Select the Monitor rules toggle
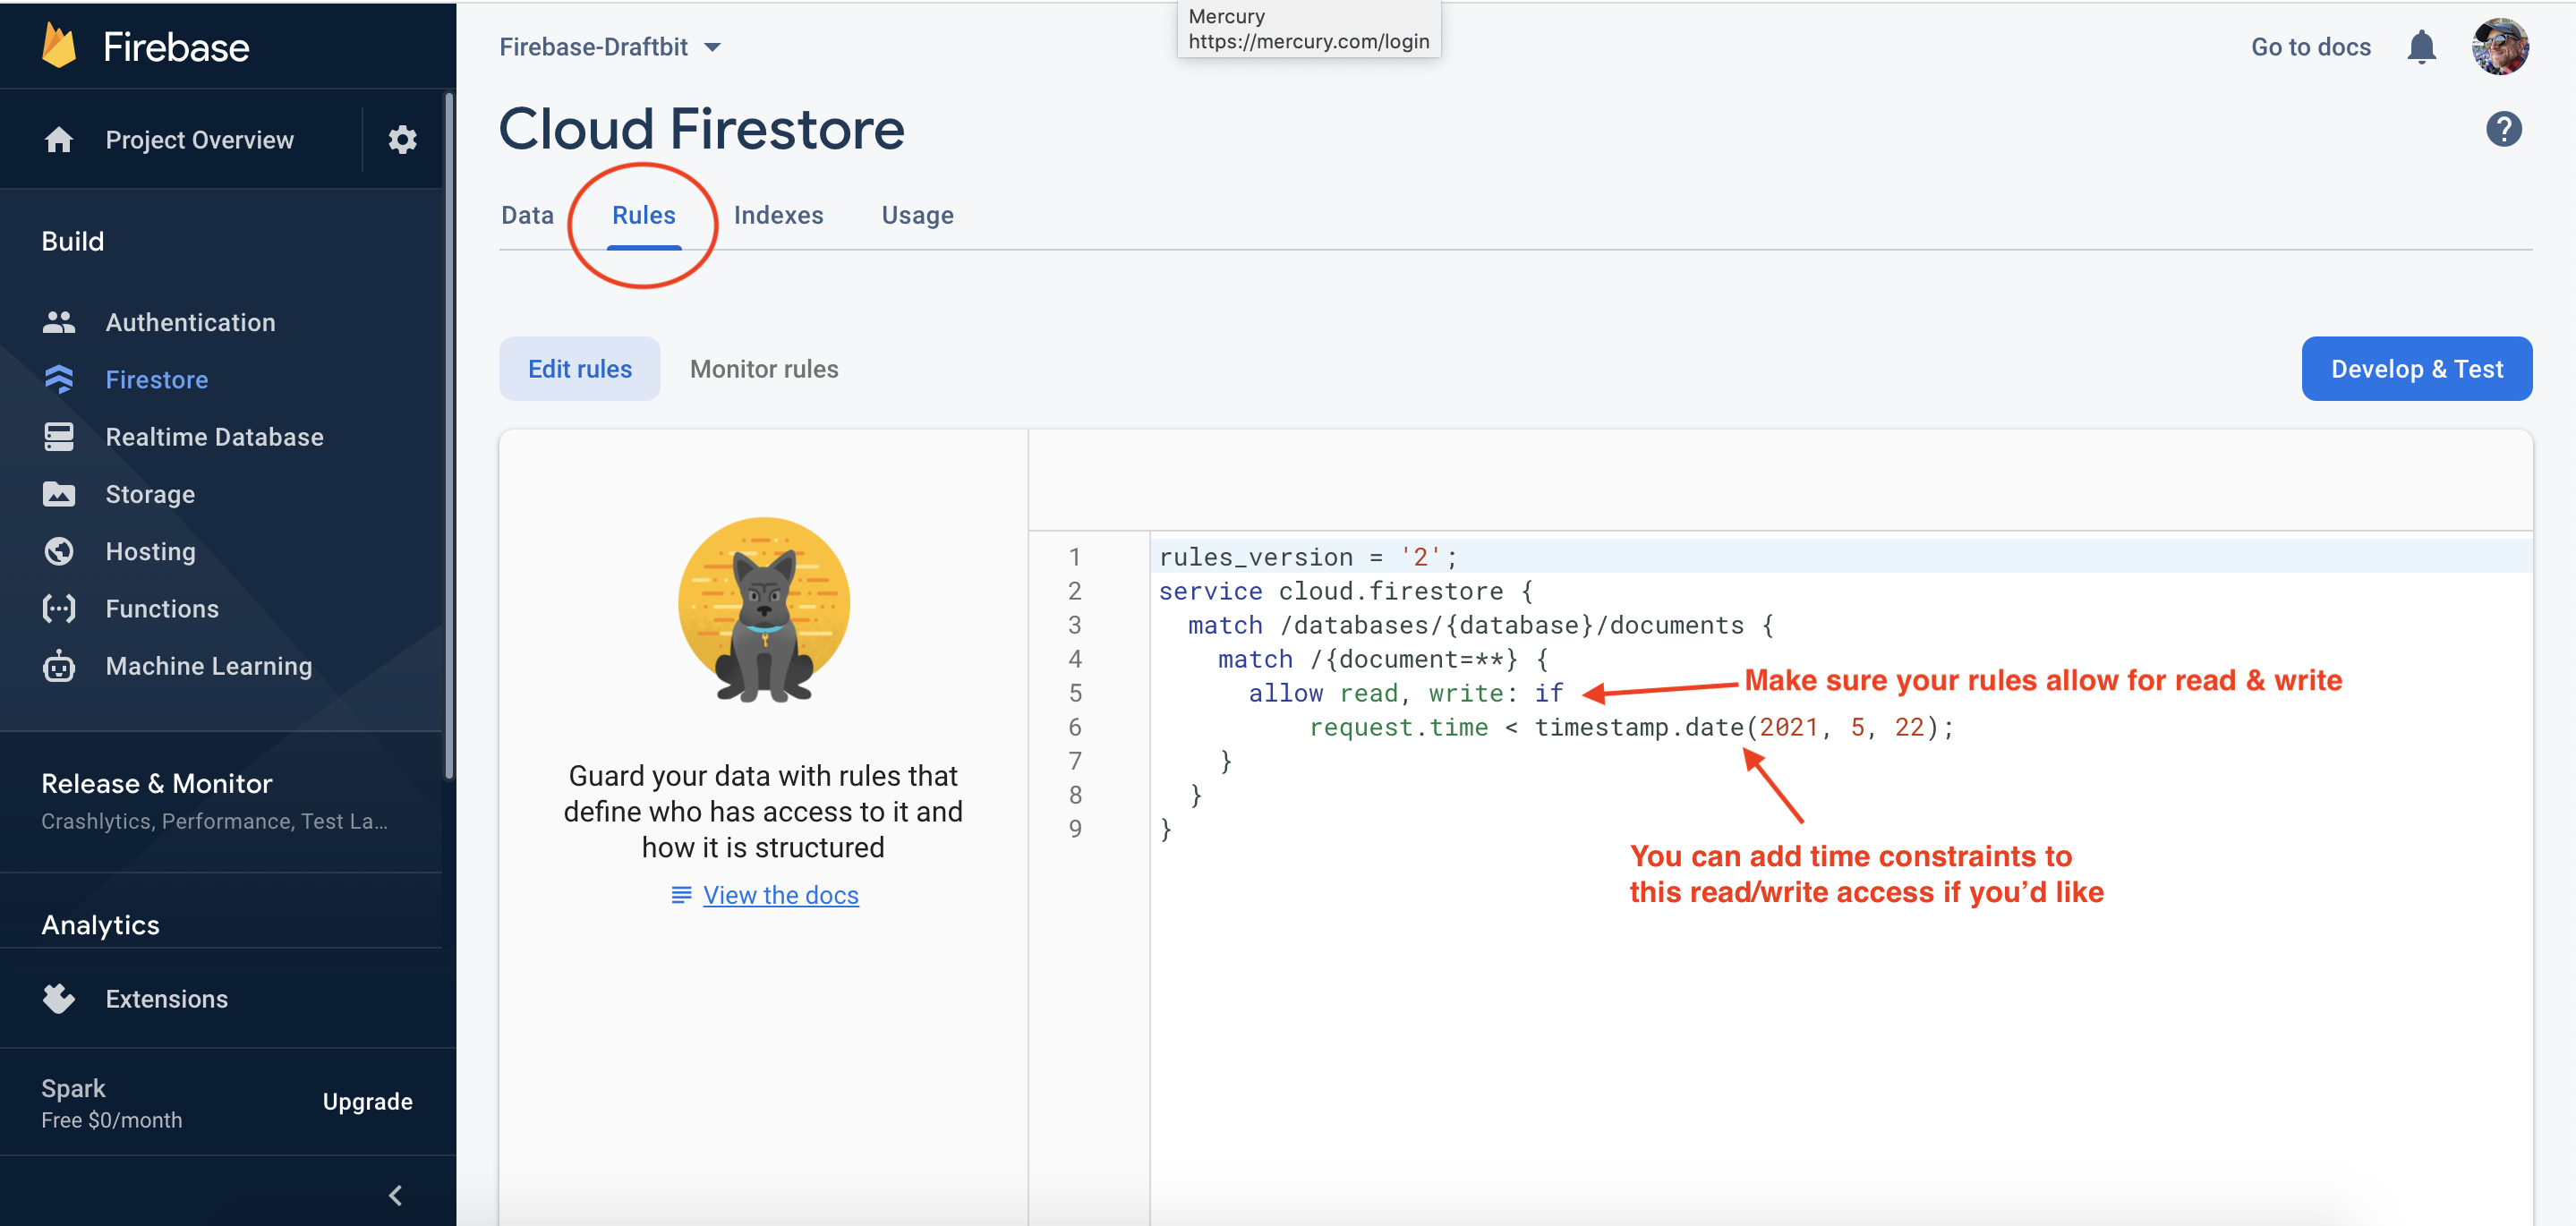 [764, 369]
